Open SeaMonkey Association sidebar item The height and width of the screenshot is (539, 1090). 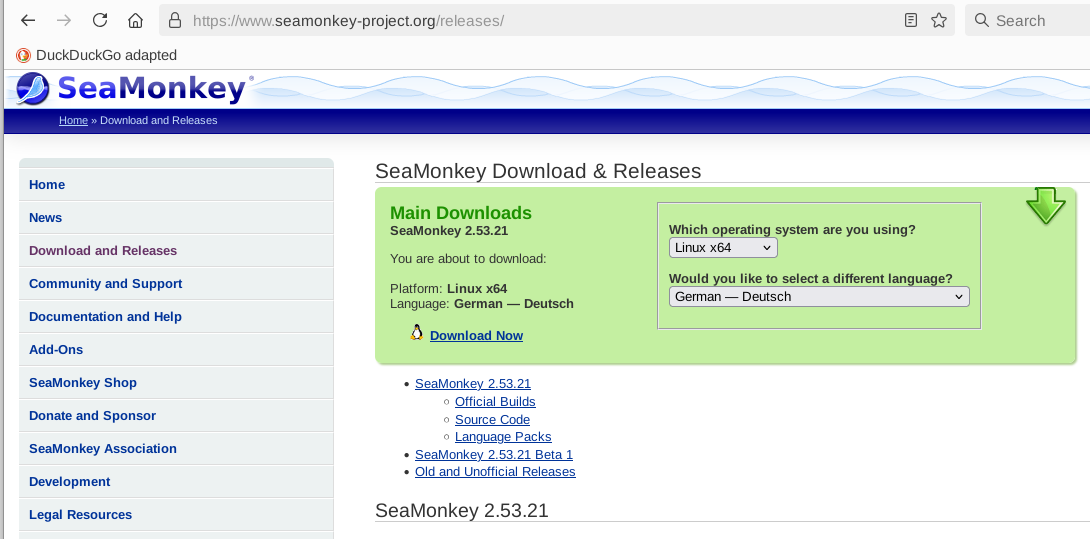coord(176,449)
